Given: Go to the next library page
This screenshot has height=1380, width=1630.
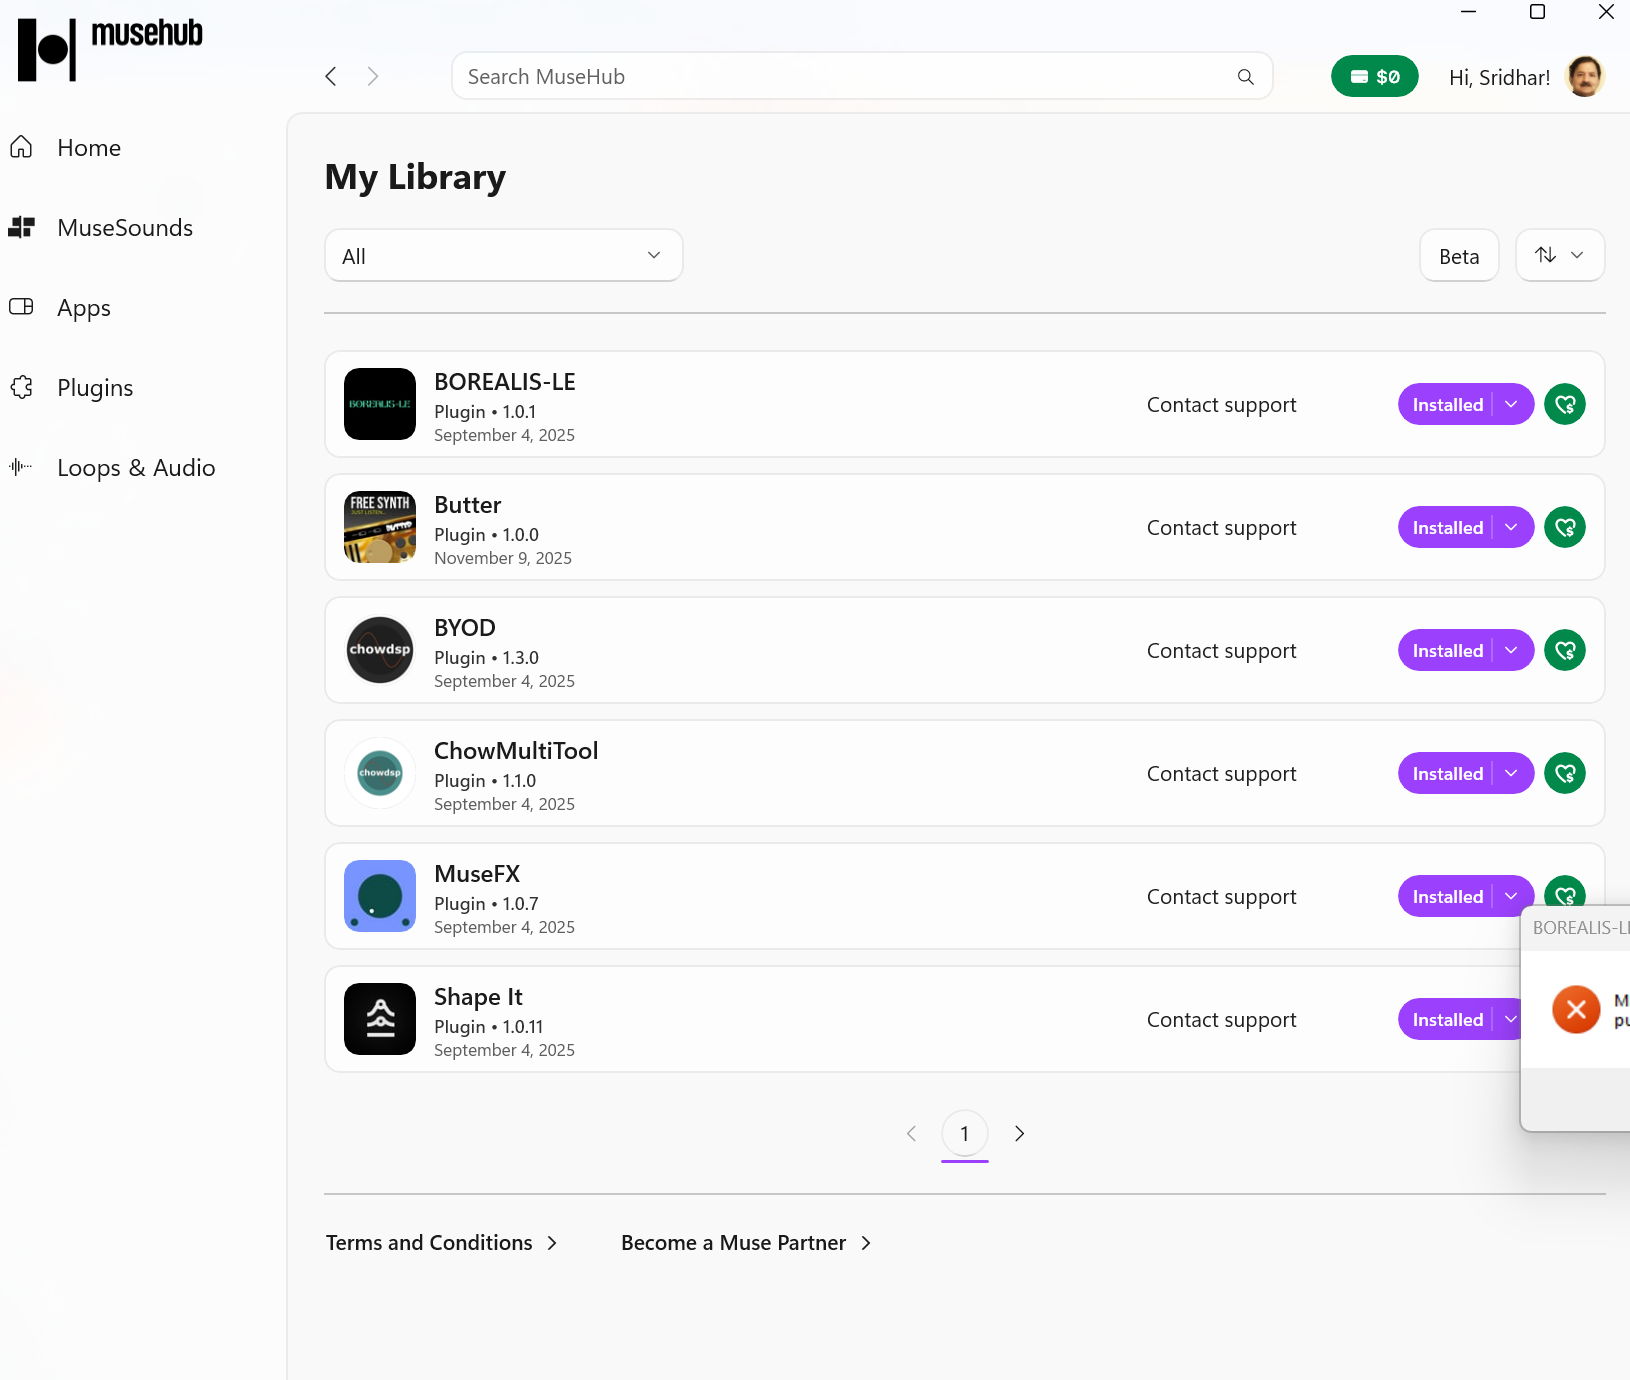Looking at the screenshot, I should tap(1019, 1134).
